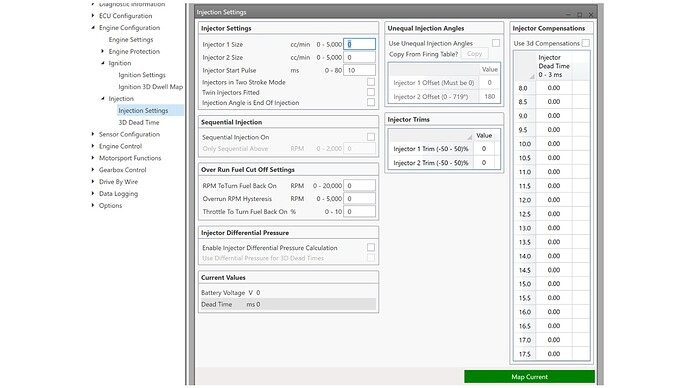690x388 pixels.
Task: Select dead time cell for 16.0 volts
Action: (x=554, y=312)
